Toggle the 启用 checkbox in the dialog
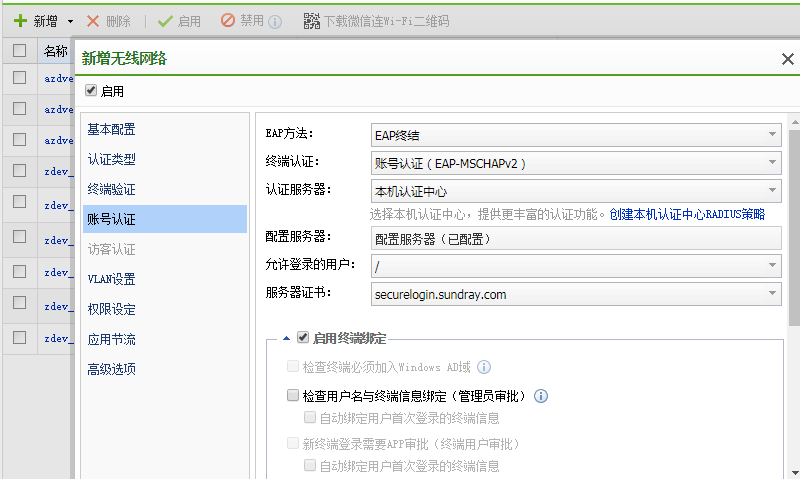Image resolution: width=800 pixels, height=479 pixels. click(x=91, y=90)
